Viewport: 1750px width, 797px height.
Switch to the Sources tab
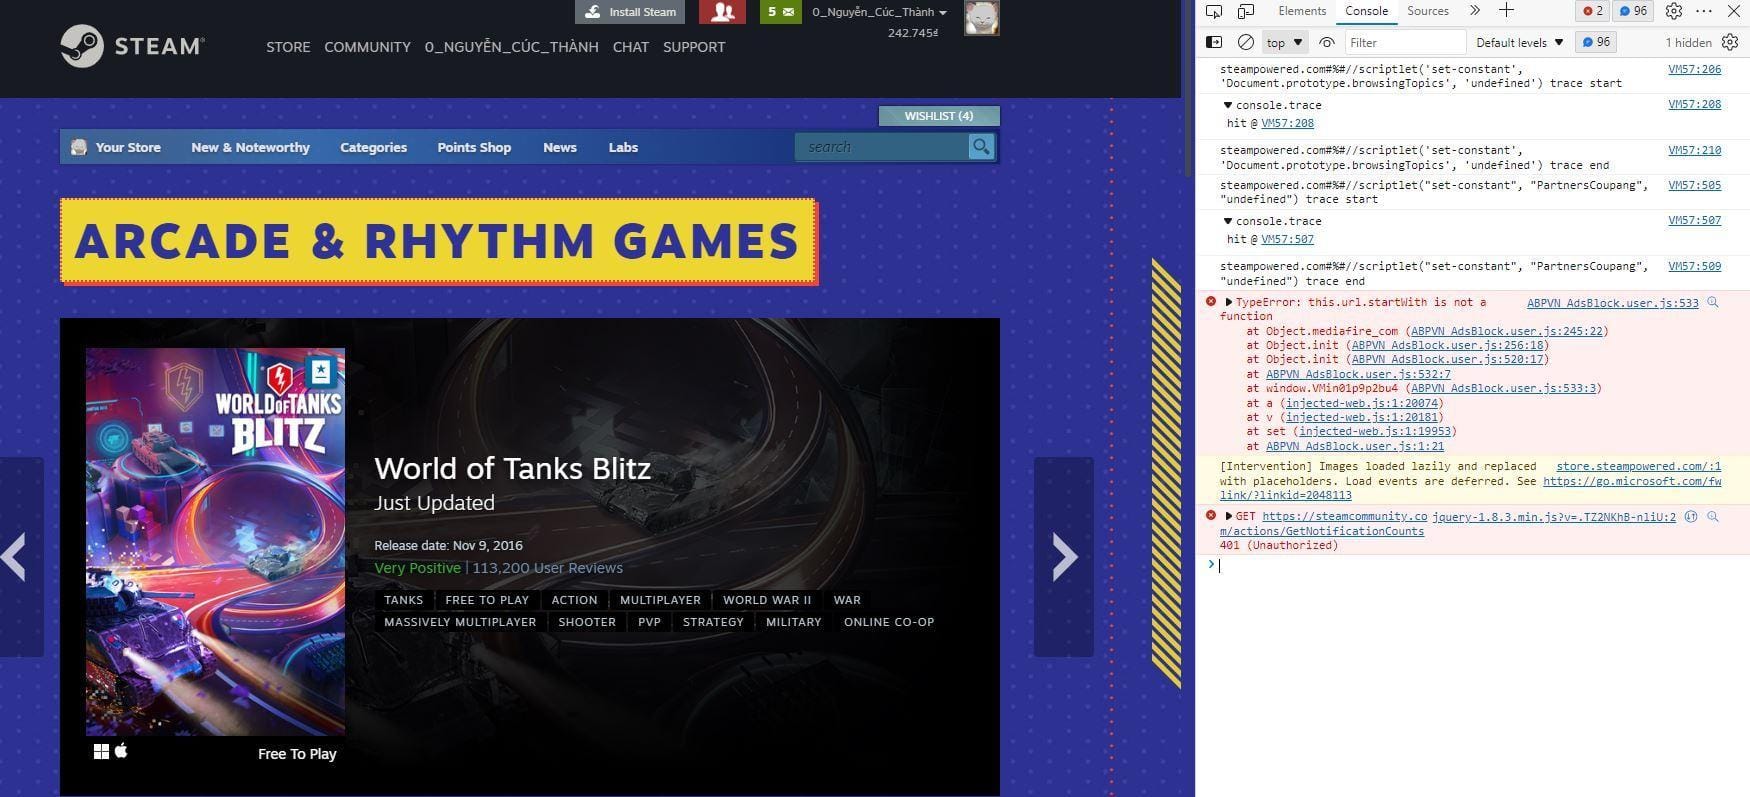(x=1428, y=11)
